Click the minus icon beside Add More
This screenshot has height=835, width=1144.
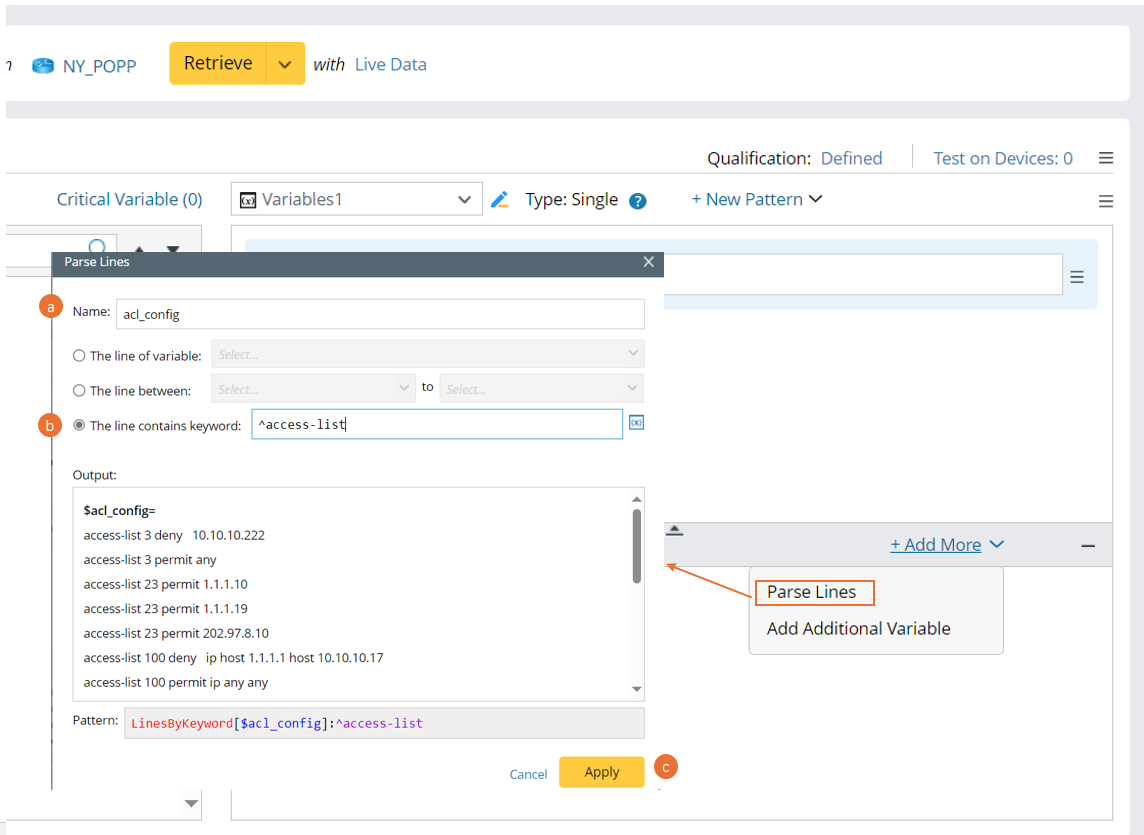[1088, 546]
